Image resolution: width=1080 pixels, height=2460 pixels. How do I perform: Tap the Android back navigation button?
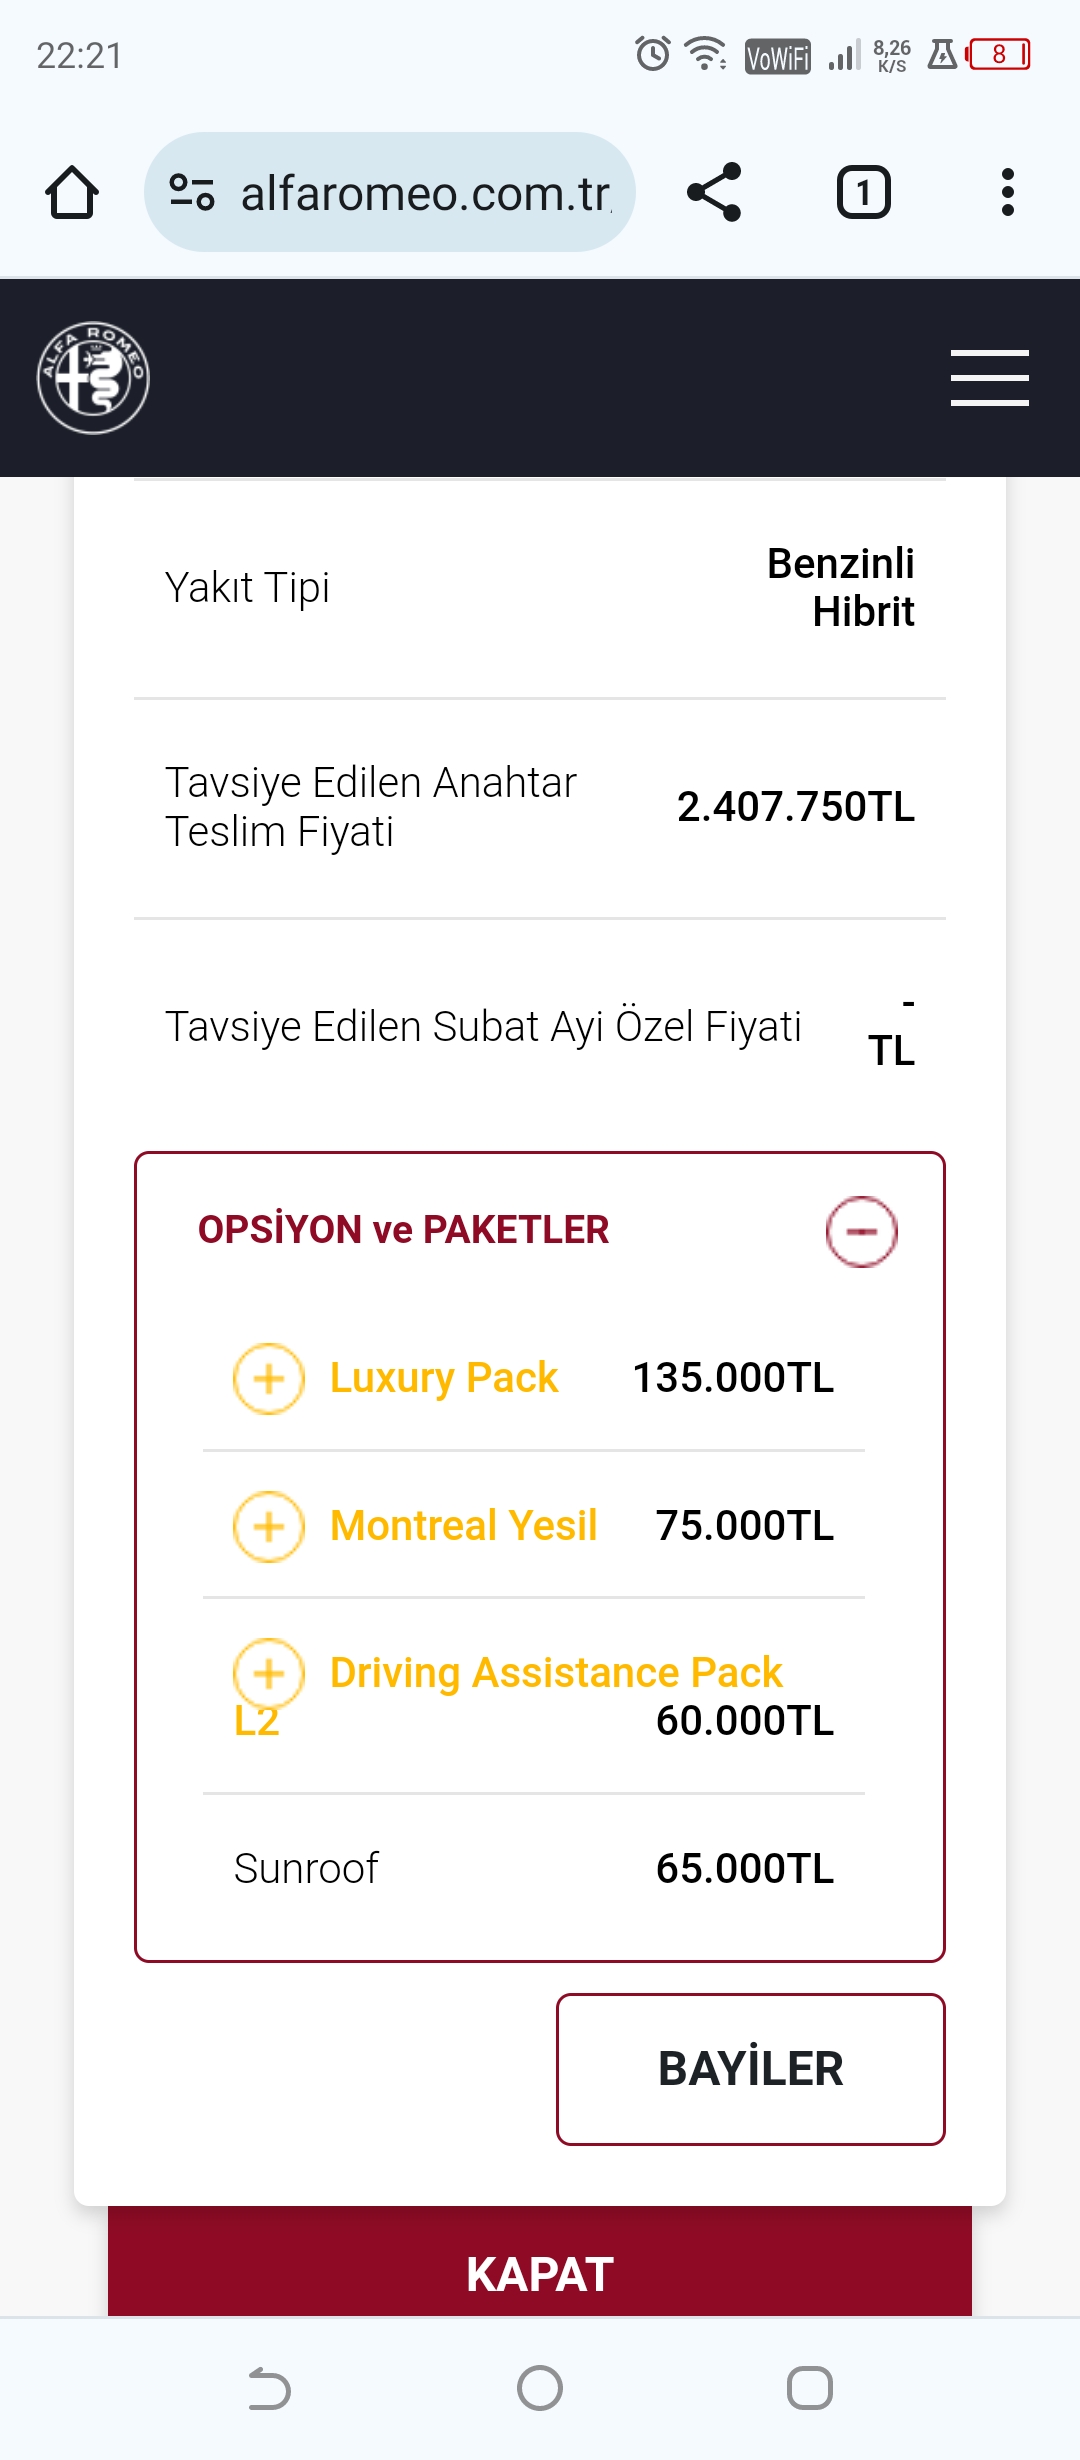(x=269, y=2388)
